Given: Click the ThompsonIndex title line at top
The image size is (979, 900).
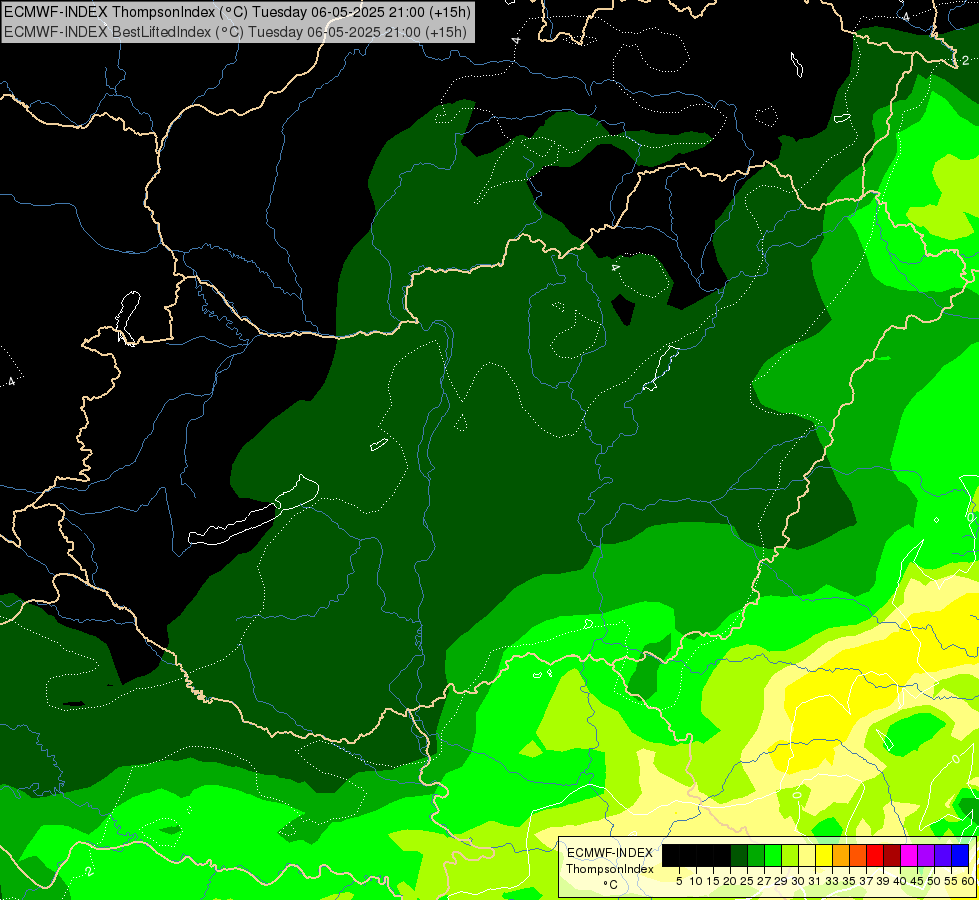Looking at the screenshot, I should (237, 11).
